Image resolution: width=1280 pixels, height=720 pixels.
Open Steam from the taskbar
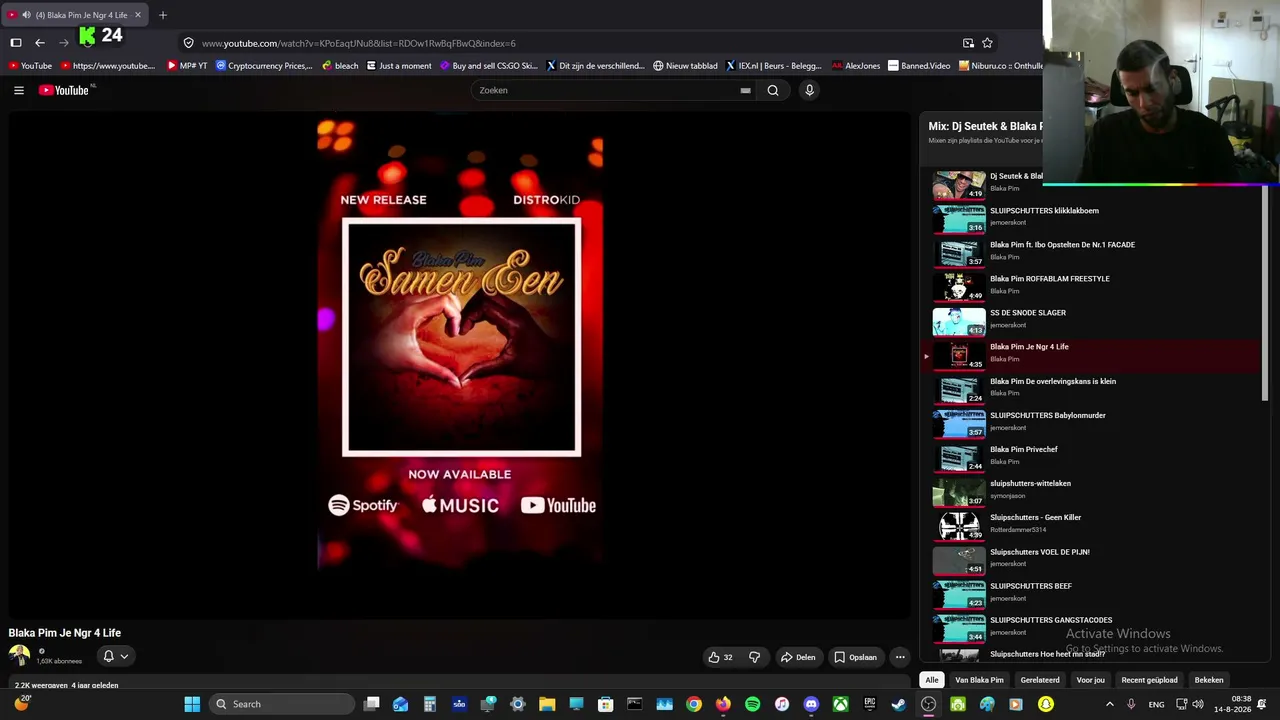[x=898, y=704]
